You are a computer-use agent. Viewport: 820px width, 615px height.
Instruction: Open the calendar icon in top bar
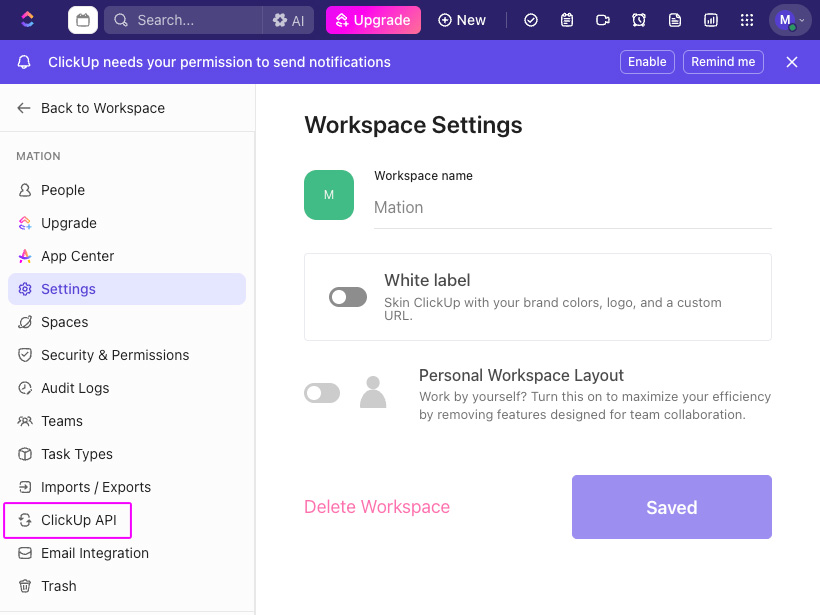tap(83, 20)
